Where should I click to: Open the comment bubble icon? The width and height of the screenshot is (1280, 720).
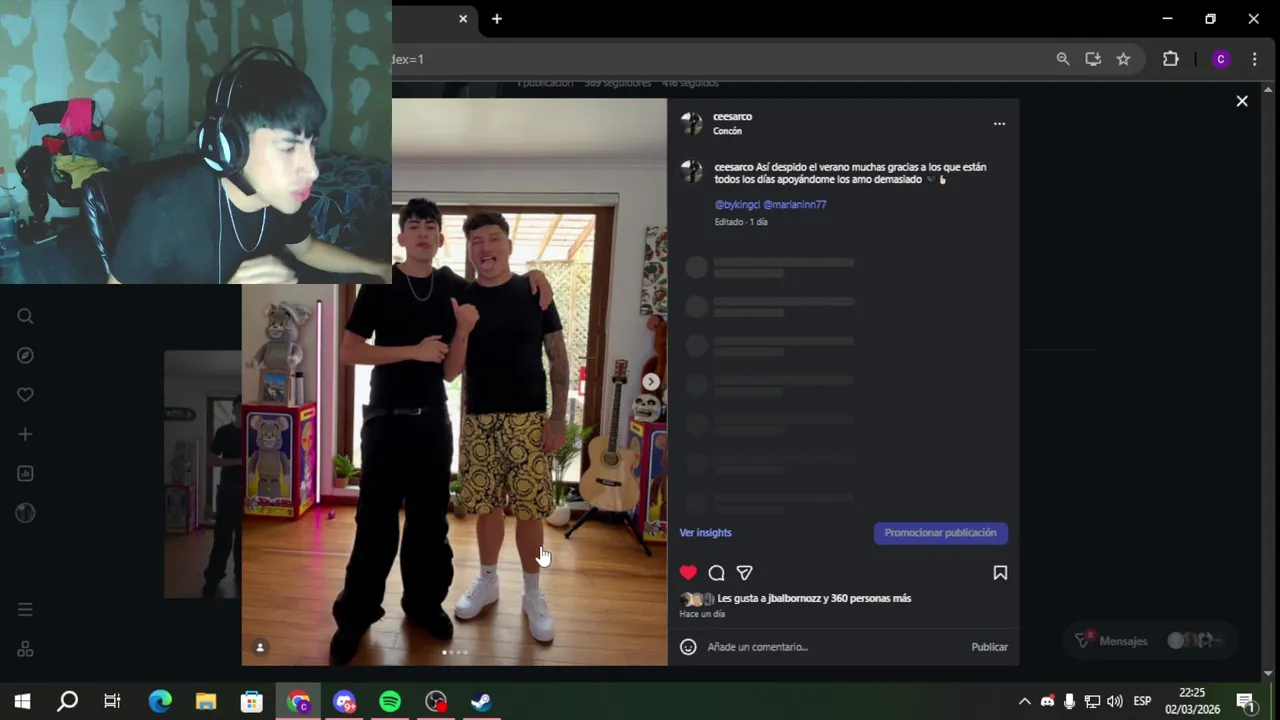[716, 573]
